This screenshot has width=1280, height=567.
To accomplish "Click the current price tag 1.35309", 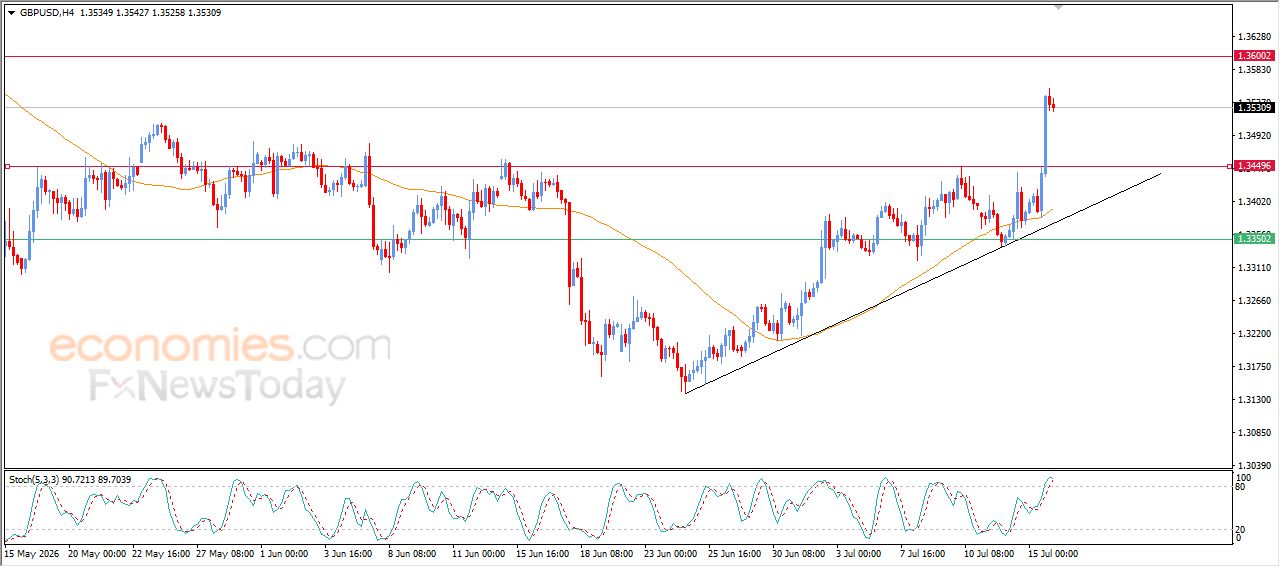I will tap(1255, 107).
